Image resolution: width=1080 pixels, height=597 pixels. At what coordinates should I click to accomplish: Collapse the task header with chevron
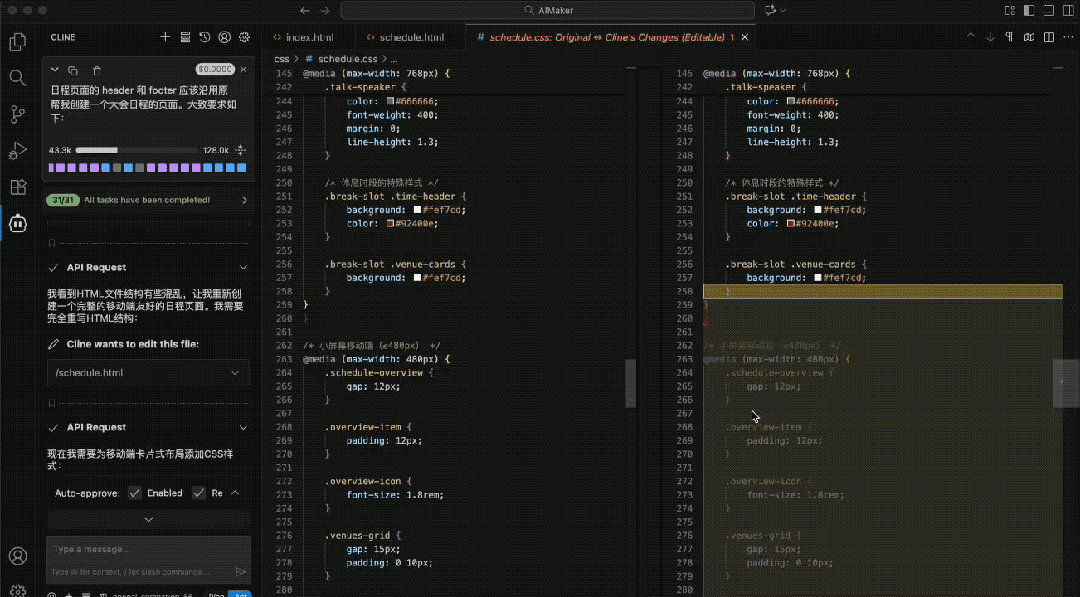click(x=54, y=70)
